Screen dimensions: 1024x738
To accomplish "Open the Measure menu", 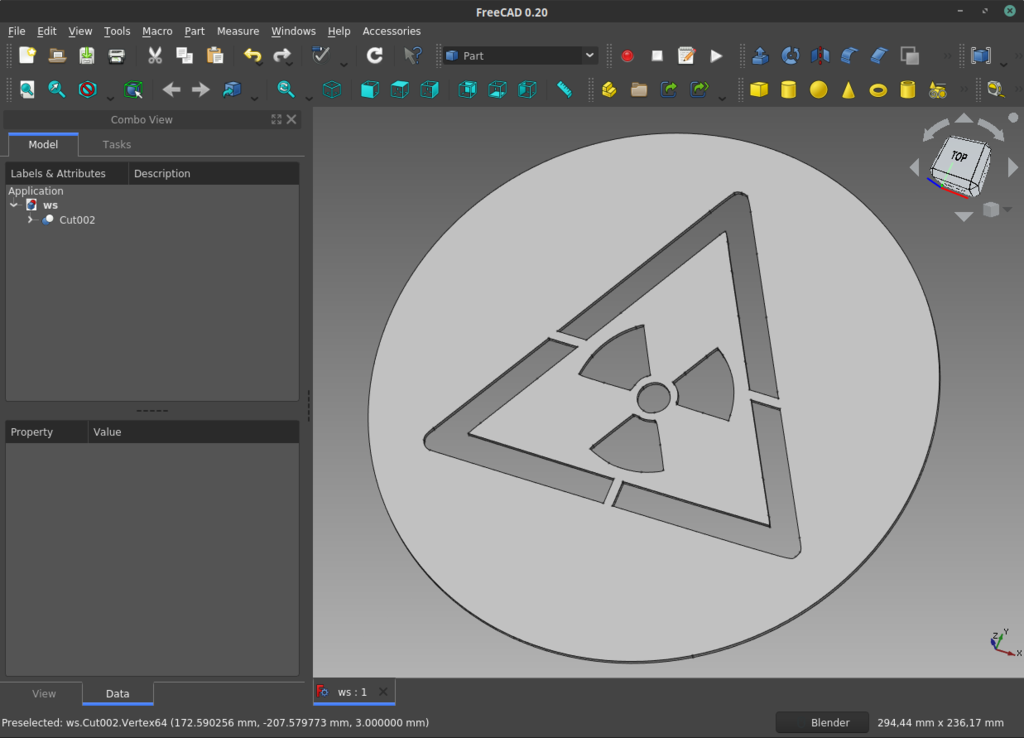I will (x=238, y=31).
